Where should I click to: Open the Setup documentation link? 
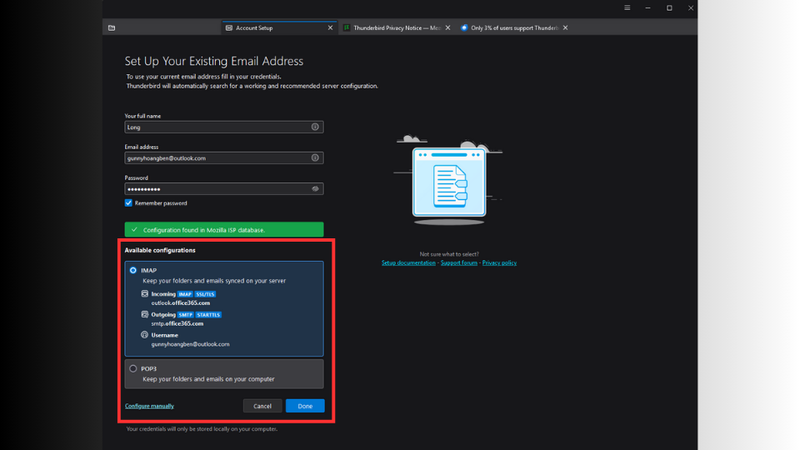pos(409,263)
